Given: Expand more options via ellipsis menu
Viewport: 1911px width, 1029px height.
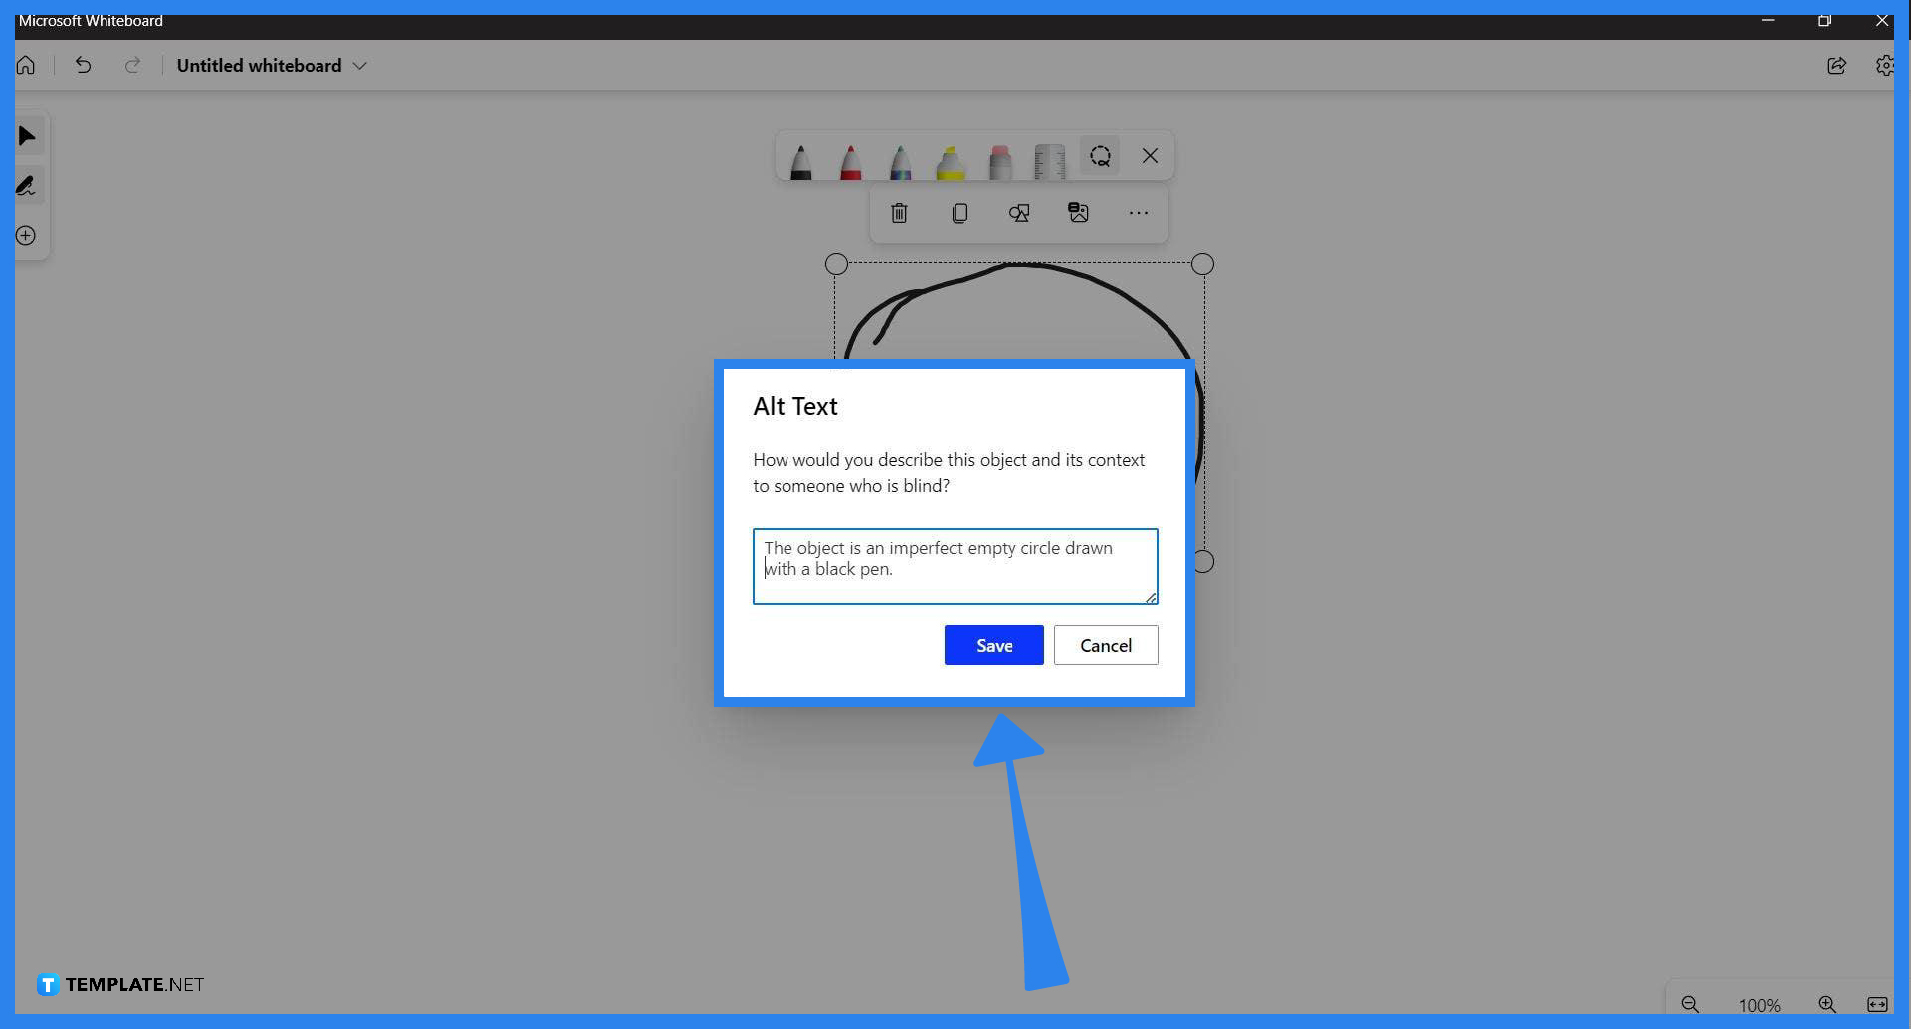Looking at the screenshot, I should [x=1139, y=212].
